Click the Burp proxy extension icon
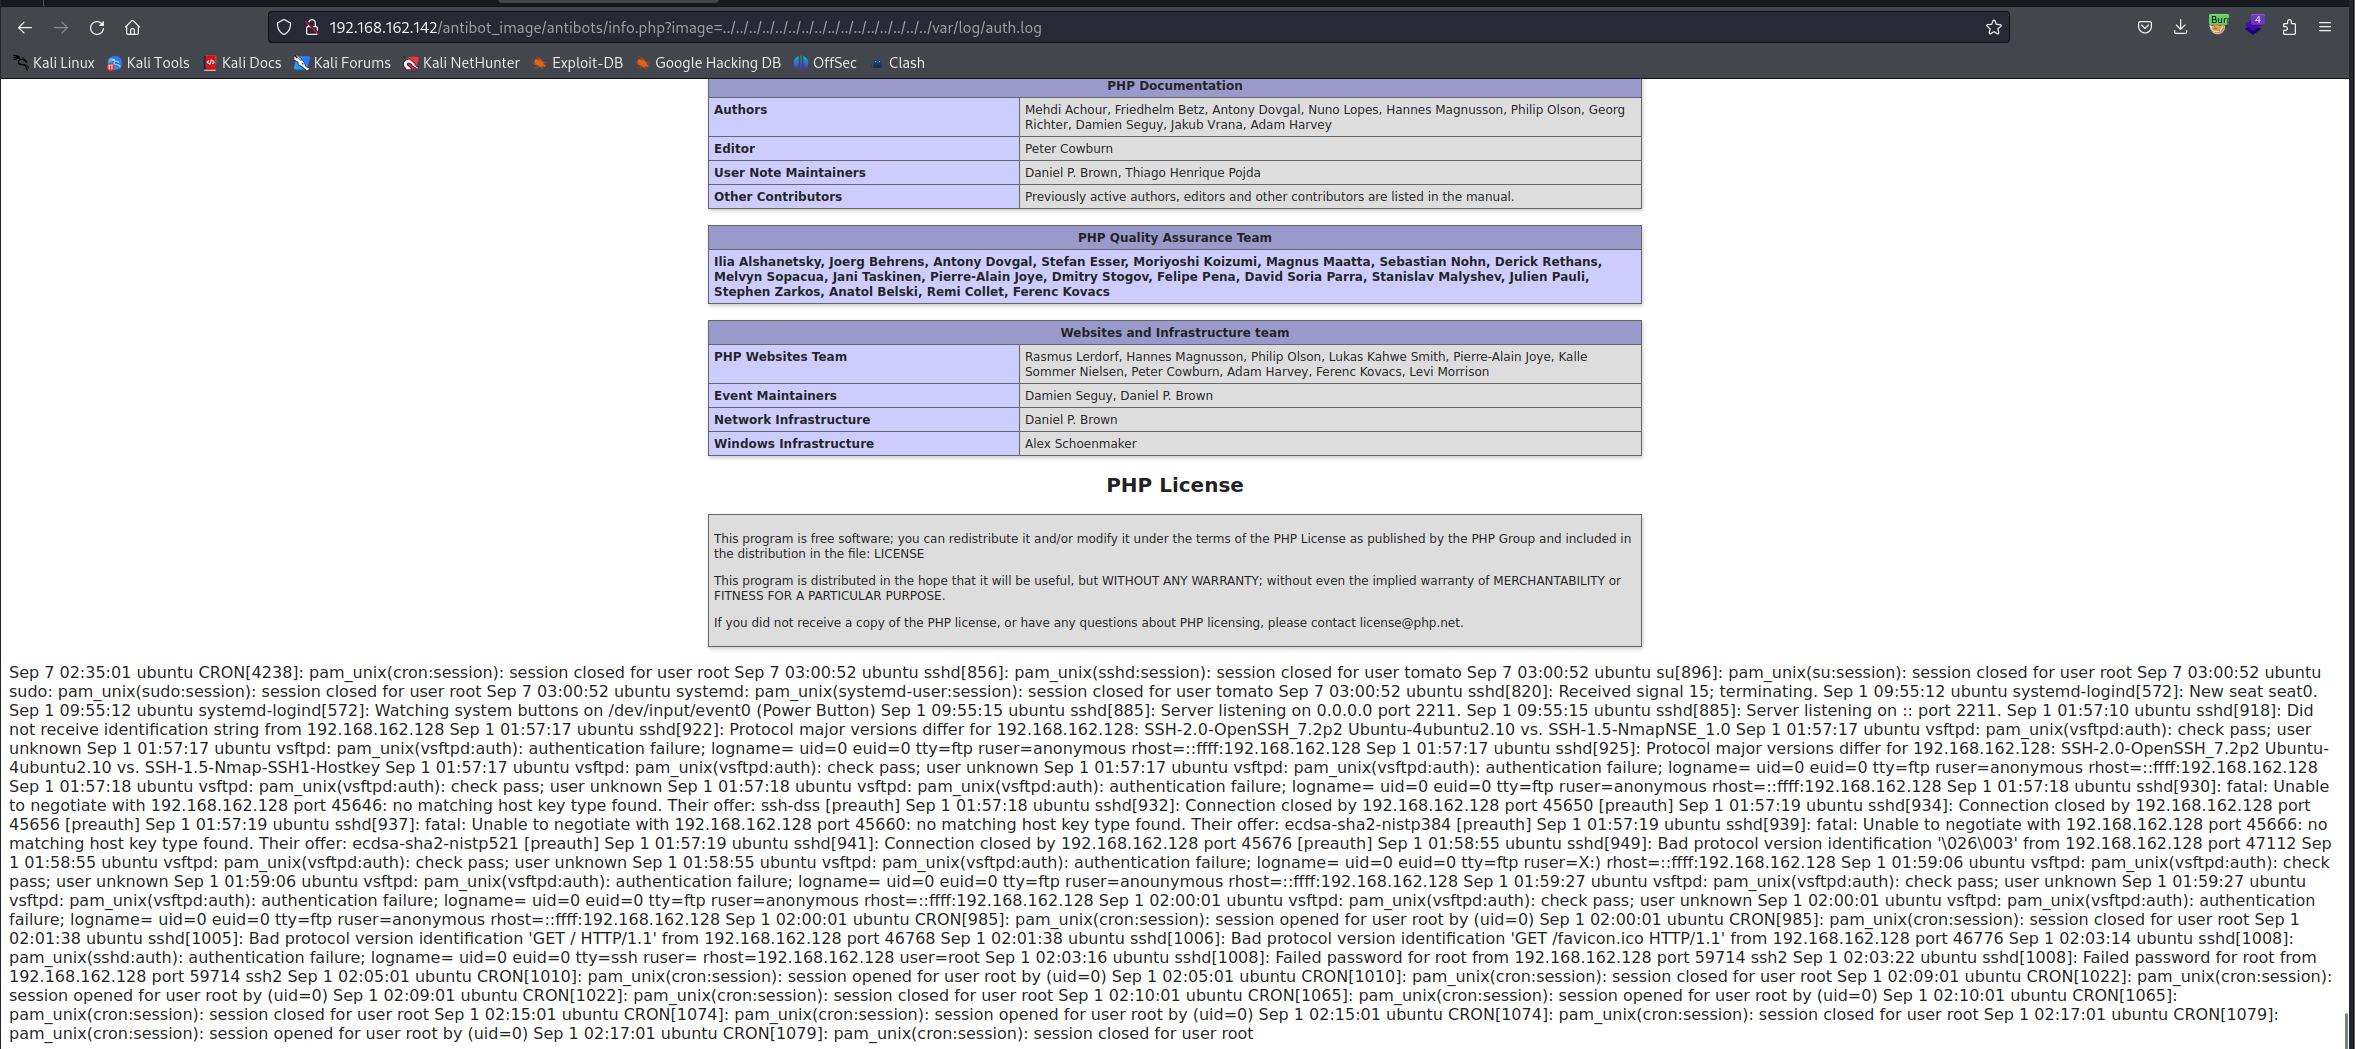 [2217, 26]
